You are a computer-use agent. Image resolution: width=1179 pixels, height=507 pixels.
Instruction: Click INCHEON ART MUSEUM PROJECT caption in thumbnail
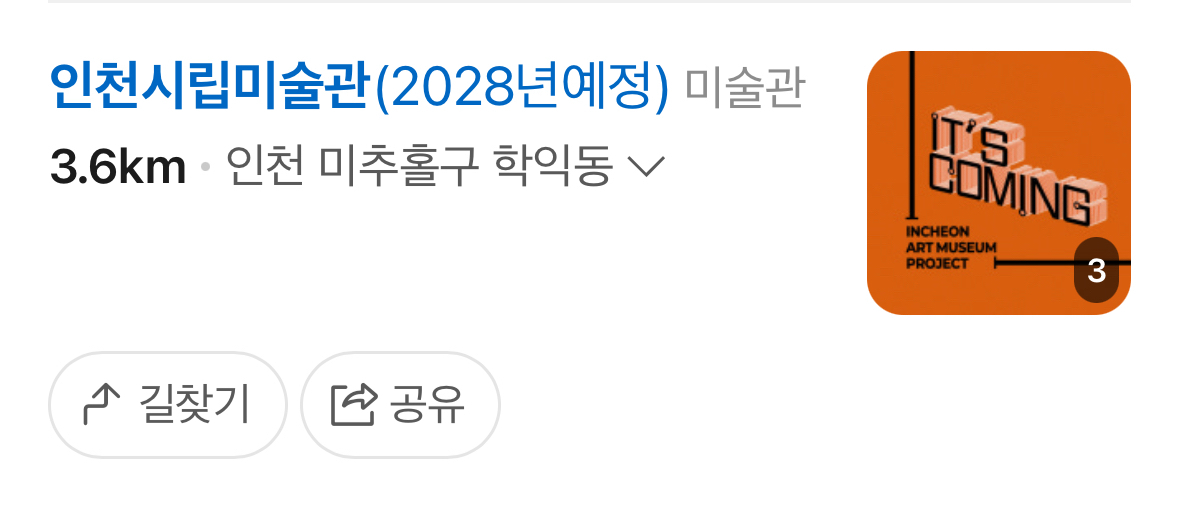[950, 247]
